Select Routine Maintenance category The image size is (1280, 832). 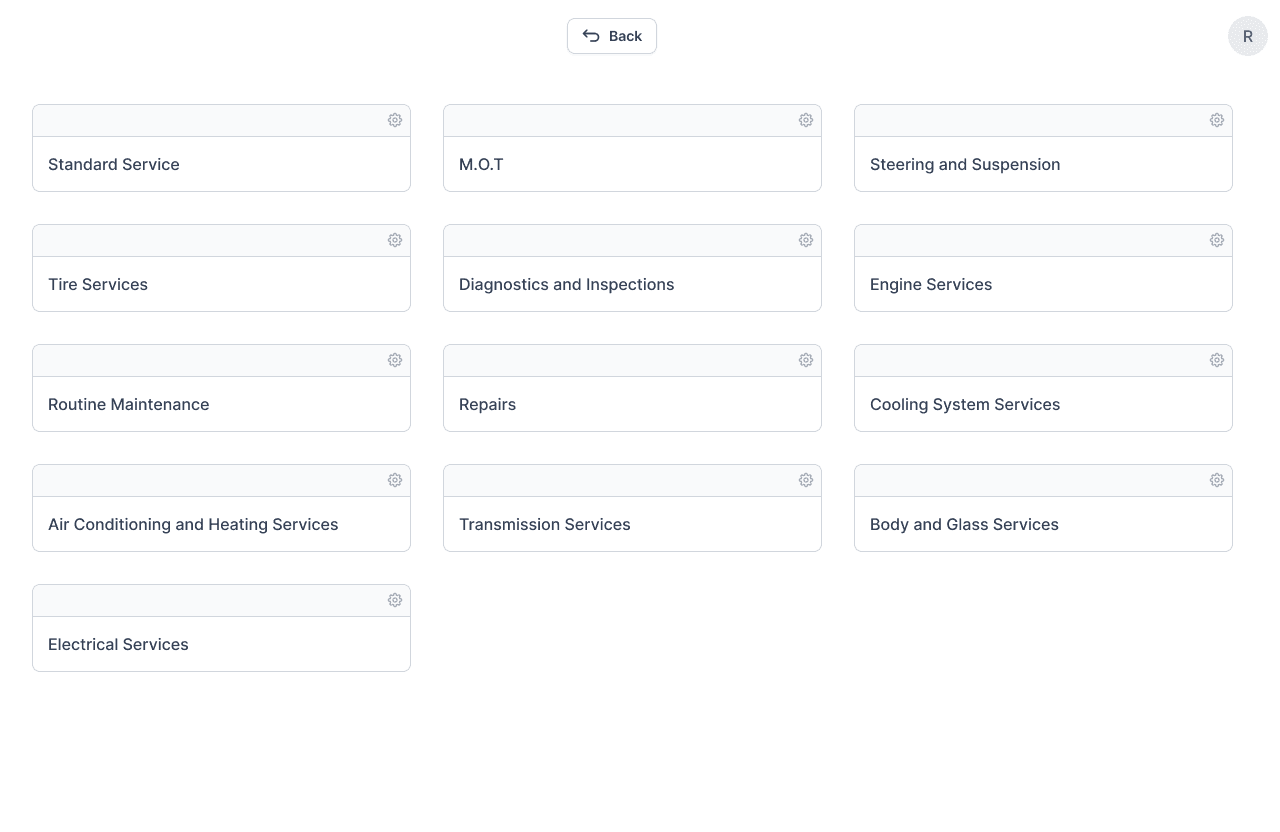click(x=129, y=404)
